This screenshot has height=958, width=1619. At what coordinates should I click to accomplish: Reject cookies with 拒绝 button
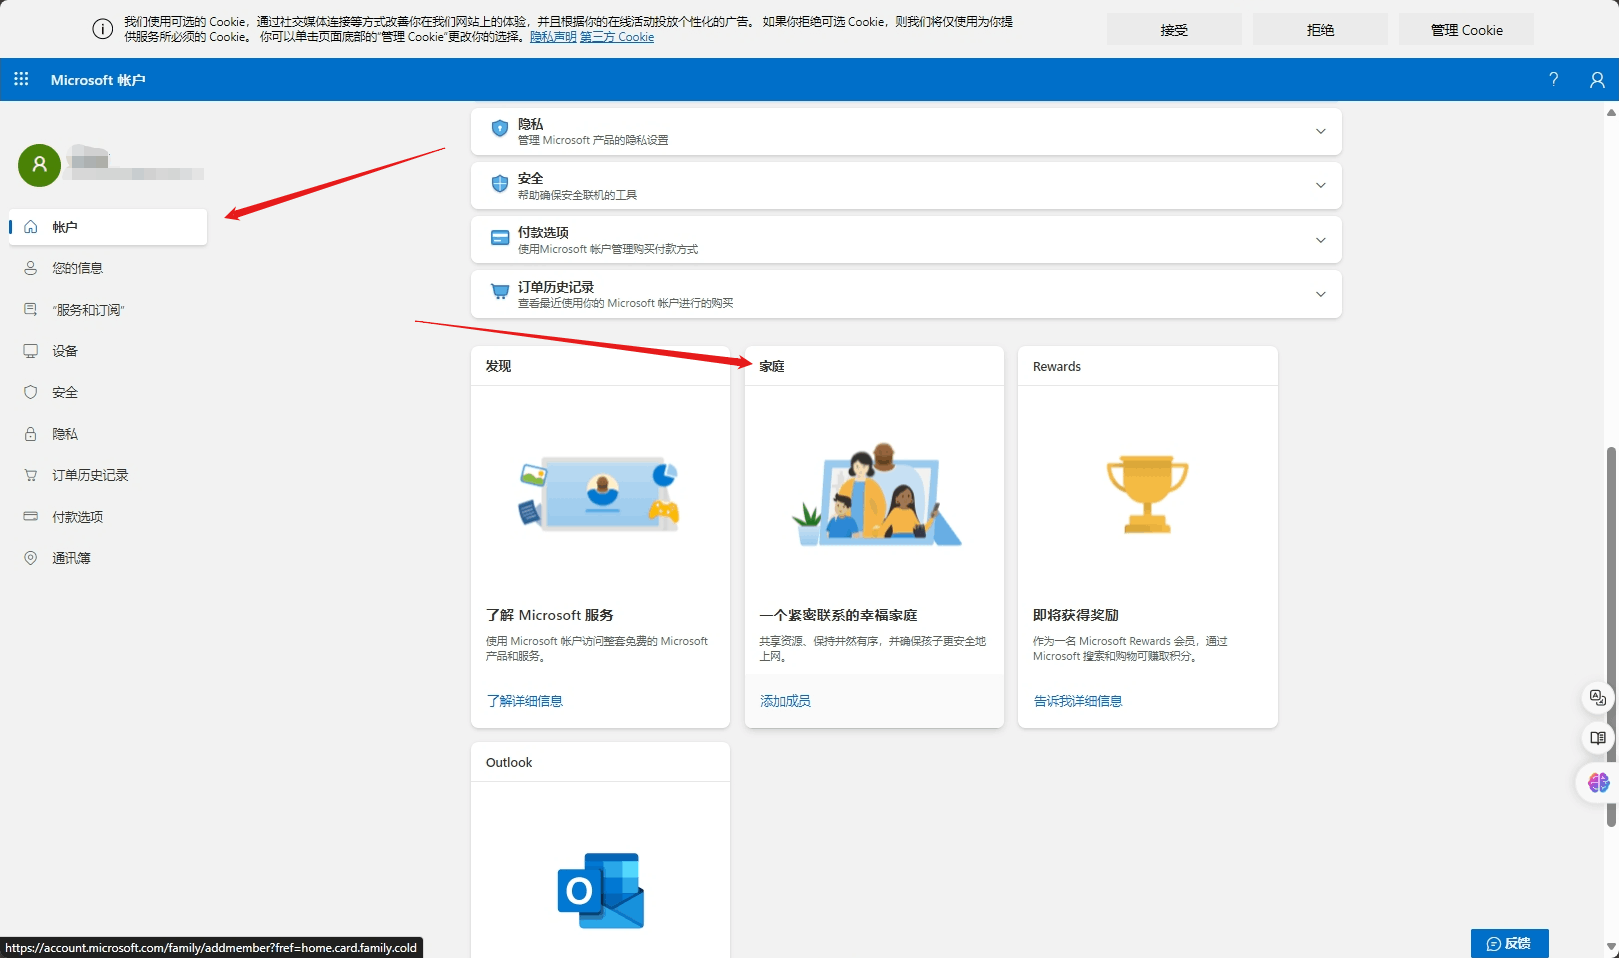click(1320, 30)
